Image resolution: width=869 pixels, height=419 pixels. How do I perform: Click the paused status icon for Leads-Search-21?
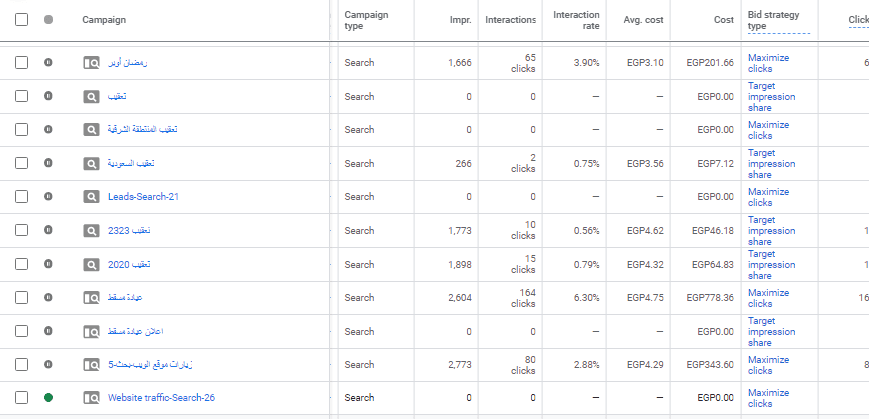pyautogui.click(x=48, y=196)
